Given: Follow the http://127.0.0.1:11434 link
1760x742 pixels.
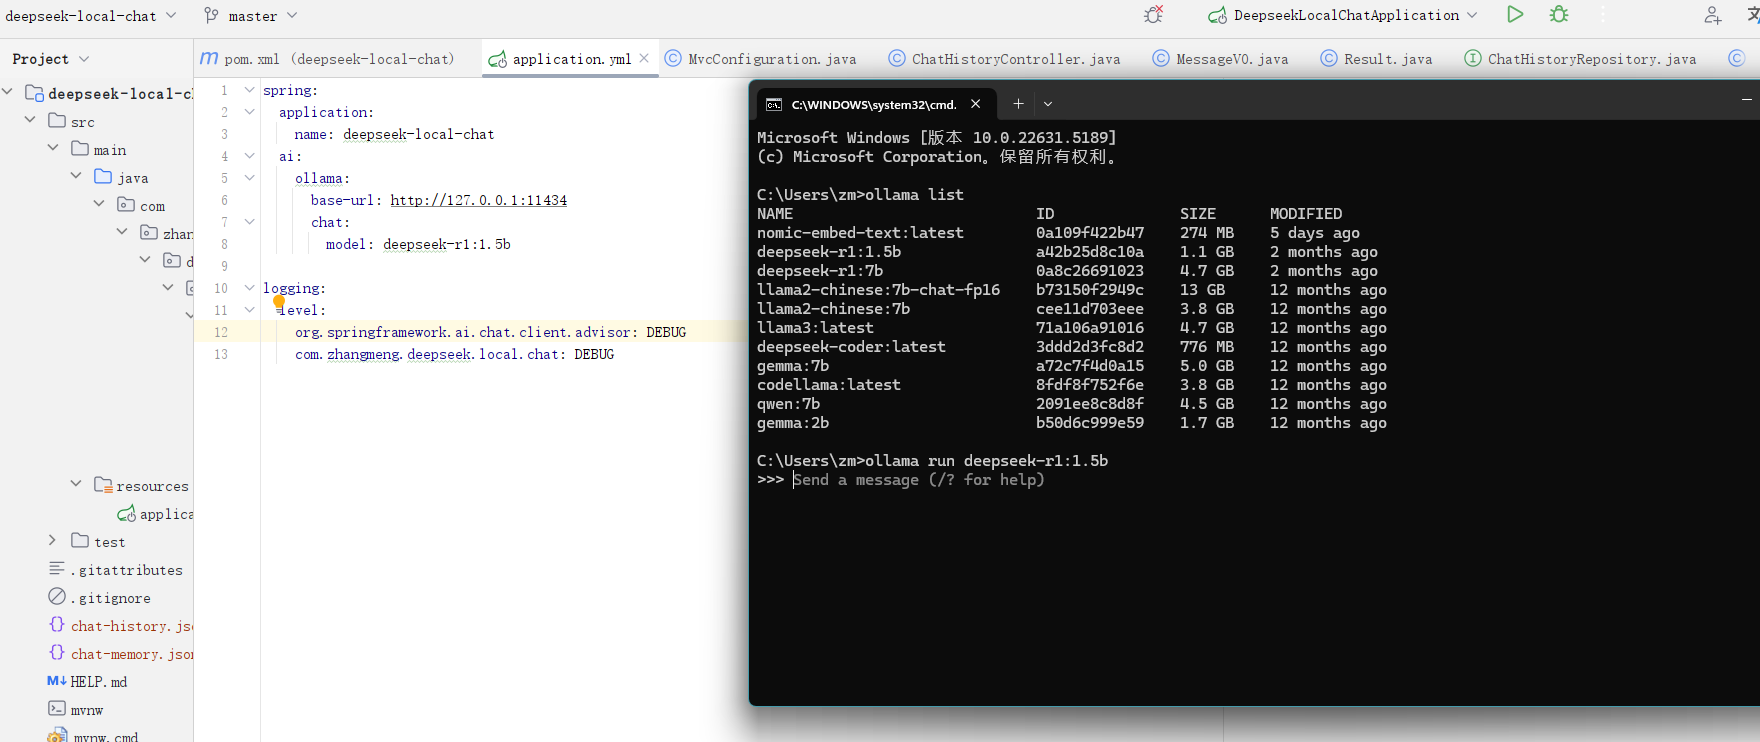Looking at the screenshot, I should 478,200.
